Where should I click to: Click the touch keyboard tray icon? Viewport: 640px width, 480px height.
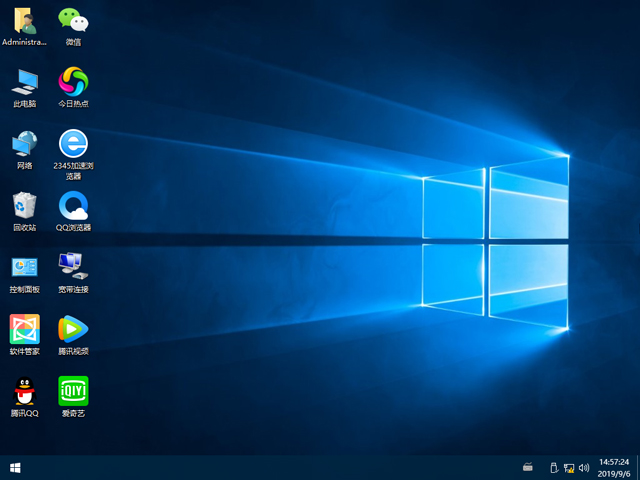pyautogui.click(x=528, y=467)
